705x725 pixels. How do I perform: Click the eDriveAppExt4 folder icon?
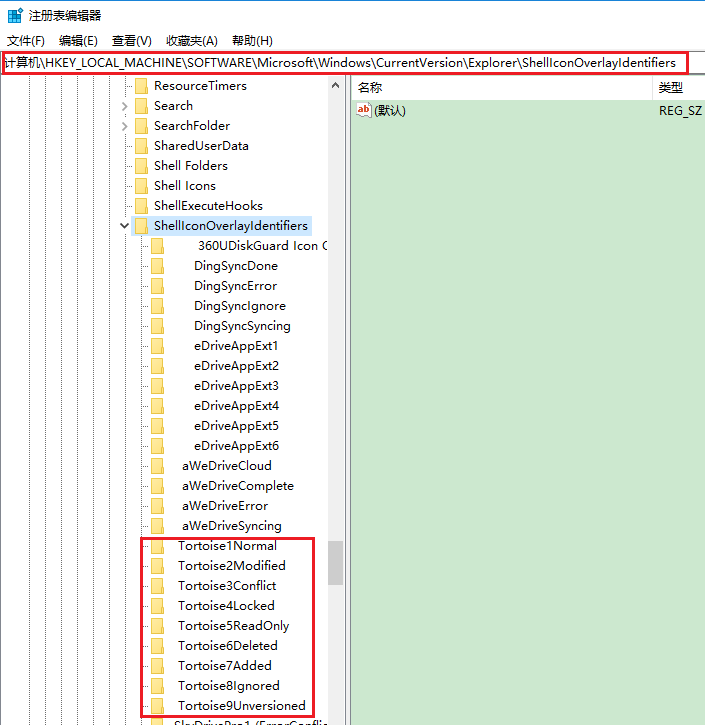tap(157, 406)
